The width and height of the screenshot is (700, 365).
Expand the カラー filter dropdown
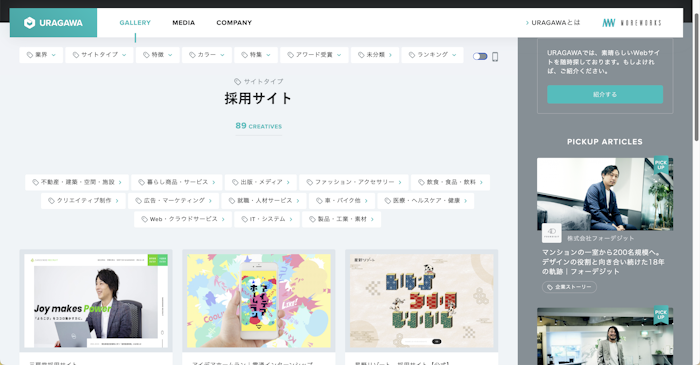click(207, 55)
